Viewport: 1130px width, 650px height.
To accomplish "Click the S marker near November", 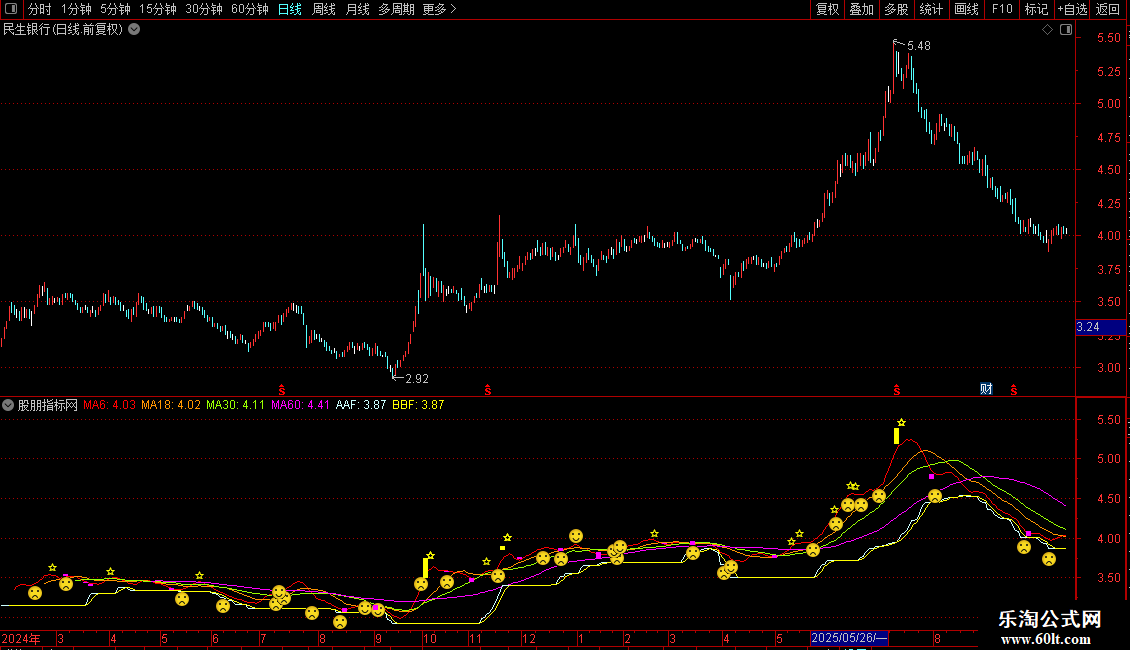I will (488, 390).
